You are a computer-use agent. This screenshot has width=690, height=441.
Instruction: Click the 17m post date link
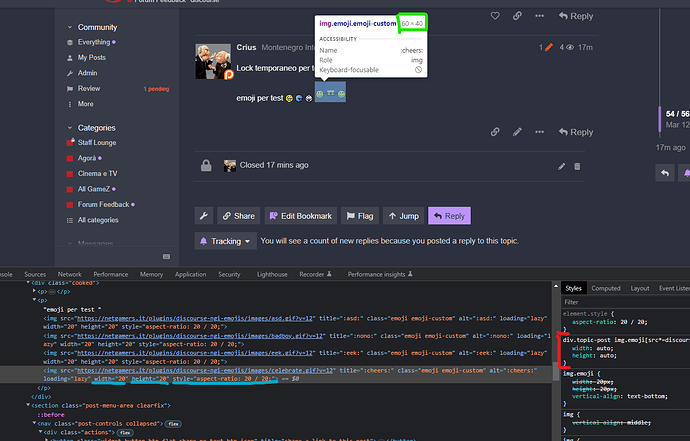585,47
